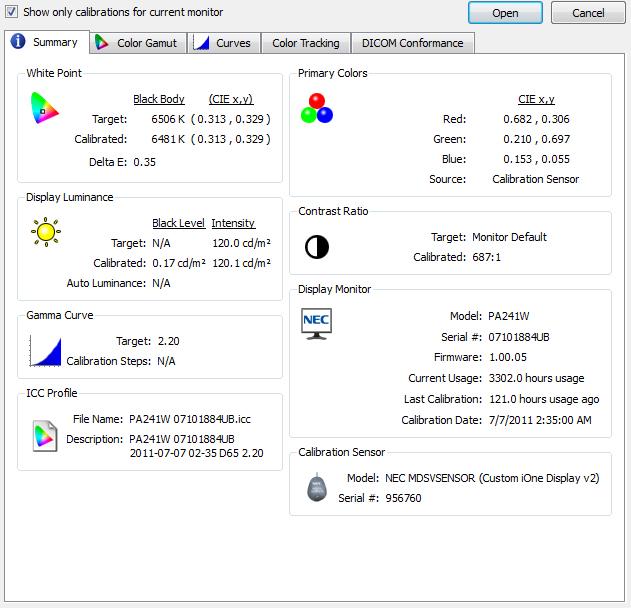
Task: Click the Calibration Sensor device icon
Action: click(x=317, y=487)
